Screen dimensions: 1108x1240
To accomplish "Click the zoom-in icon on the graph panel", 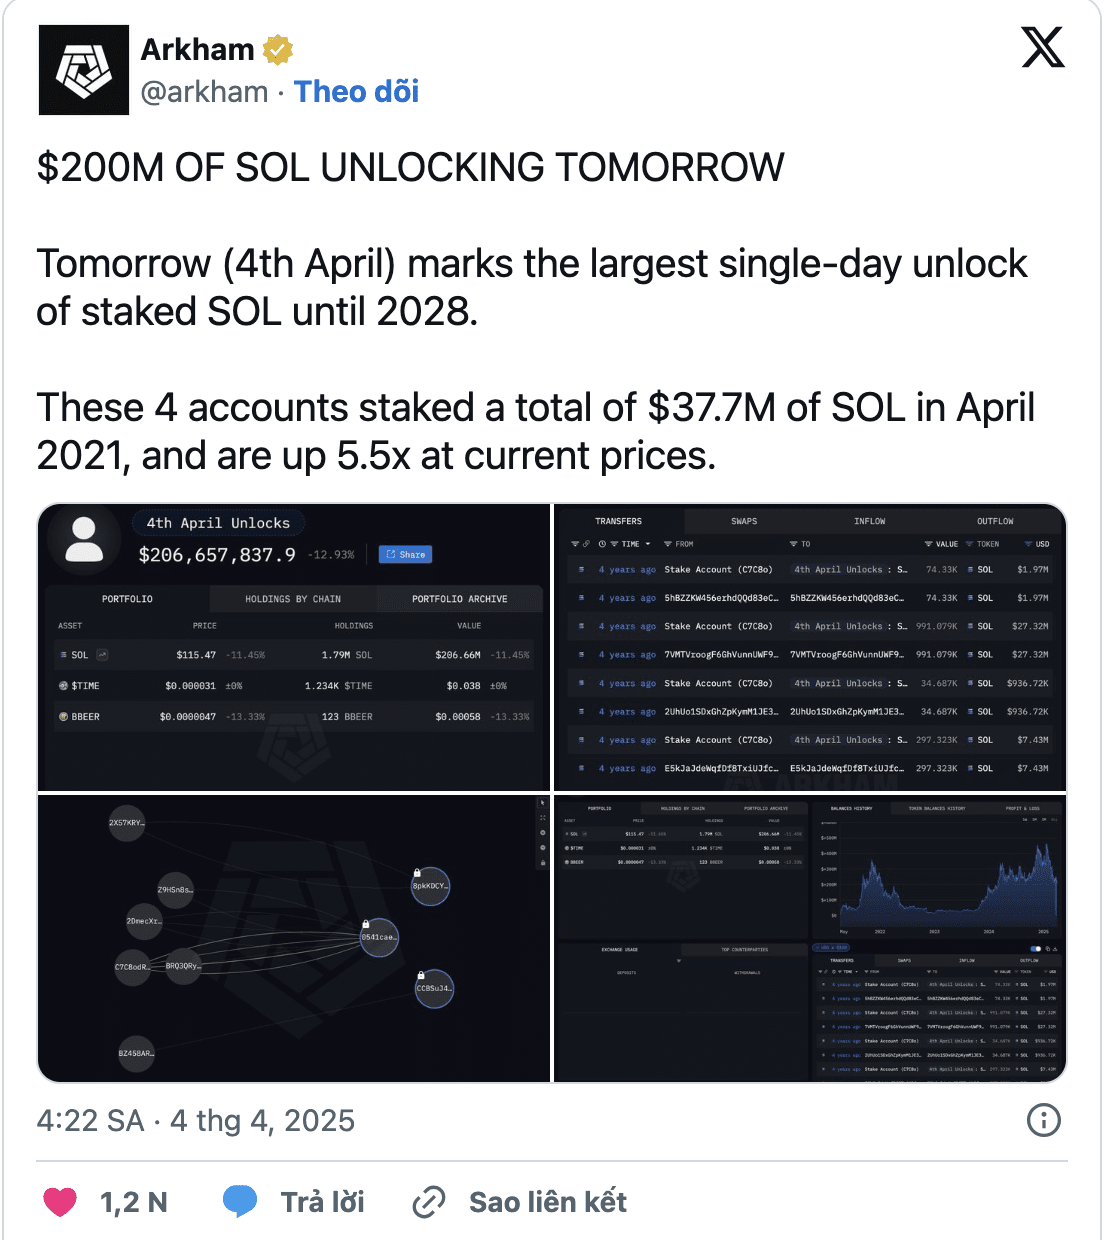I will pos(542,832).
